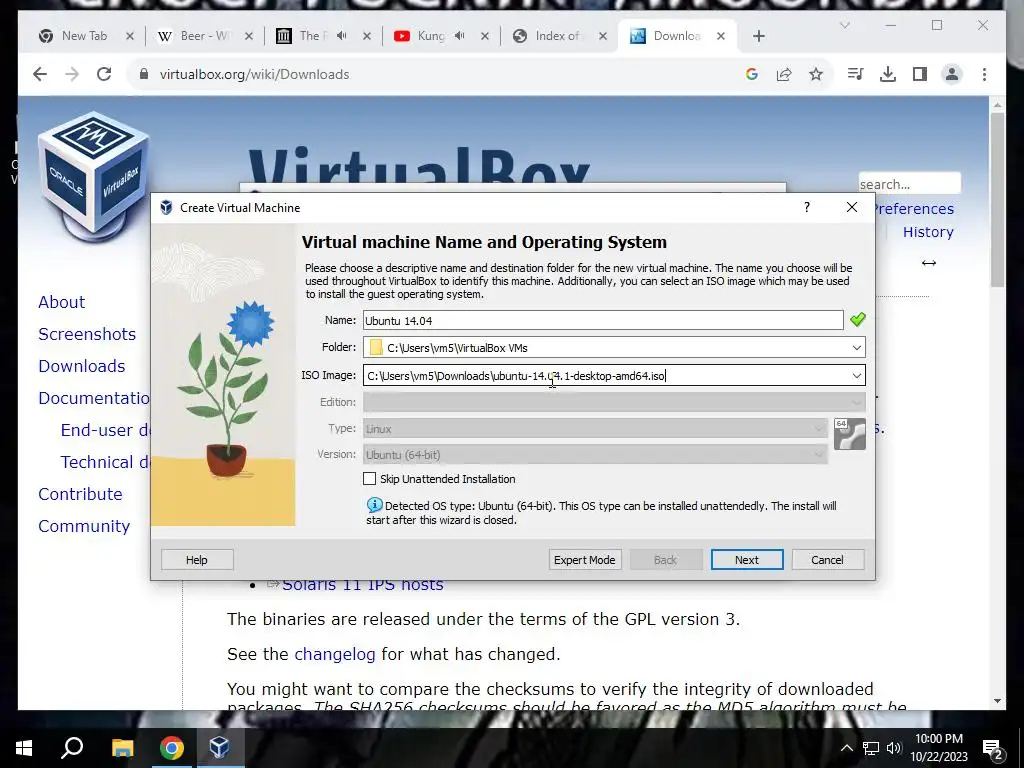Click the 64-bit OS type icon
The height and width of the screenshot is (768, 1024).
coord(850,434)
